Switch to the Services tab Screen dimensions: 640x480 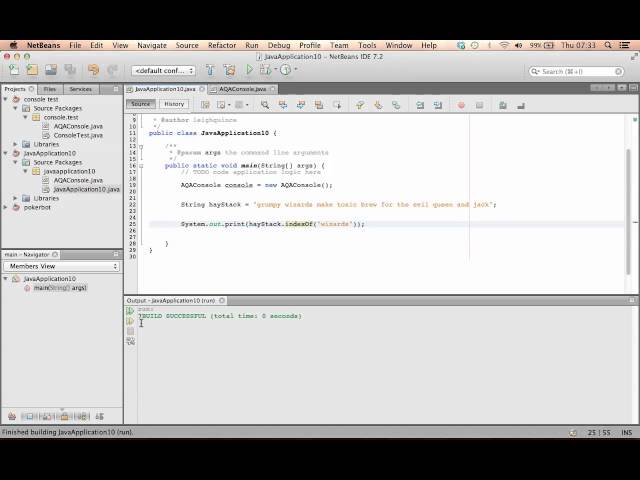click(80, 89)
